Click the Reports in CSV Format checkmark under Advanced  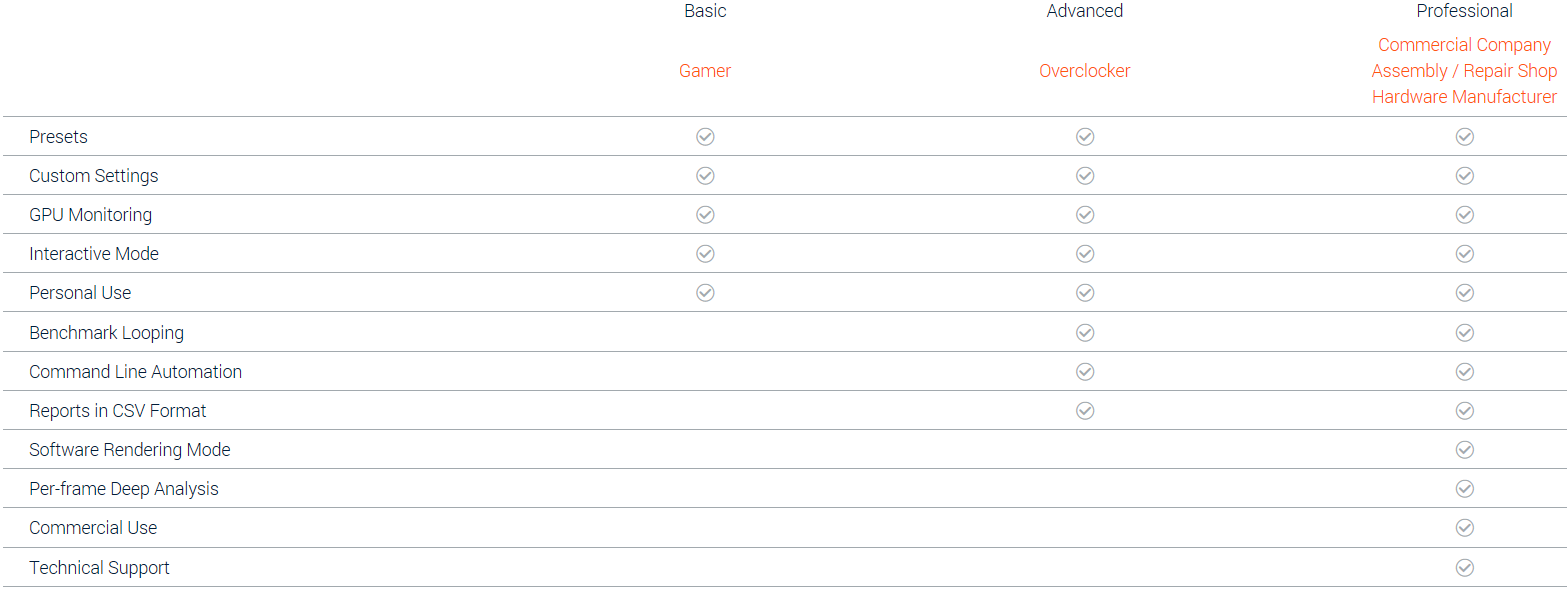pos(1085,411)
